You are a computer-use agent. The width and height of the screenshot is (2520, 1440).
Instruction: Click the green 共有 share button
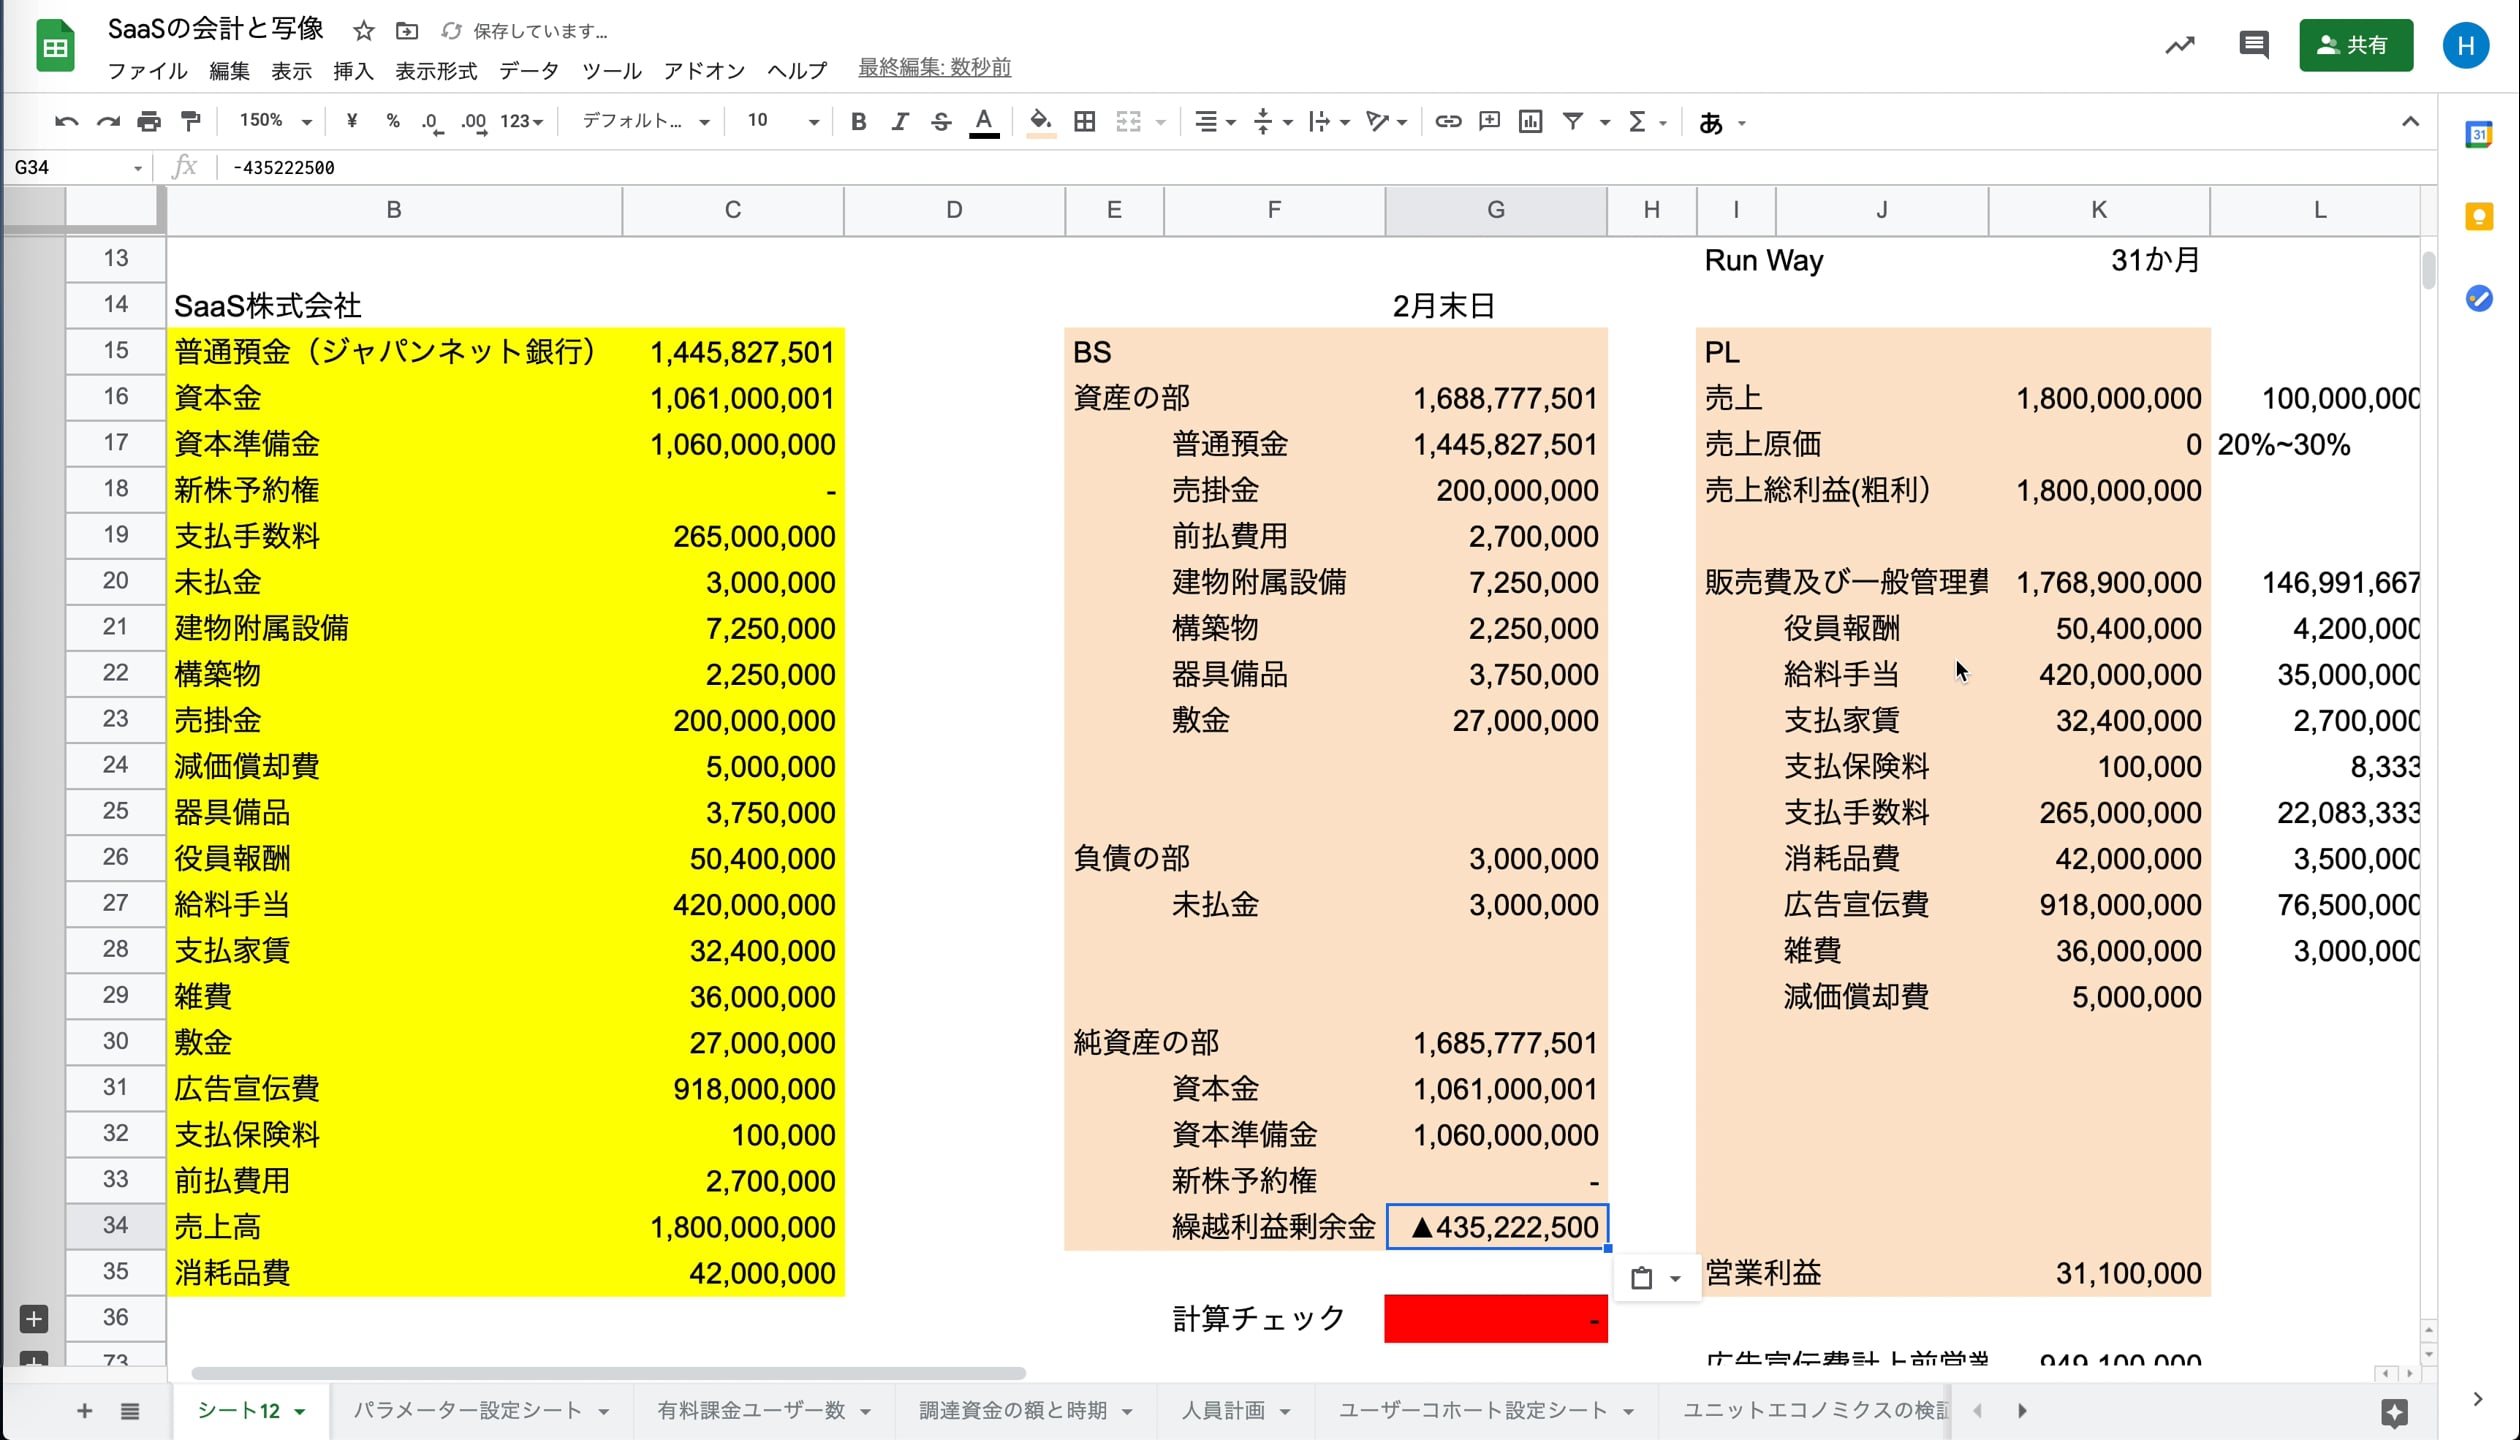click(2355, 45)
